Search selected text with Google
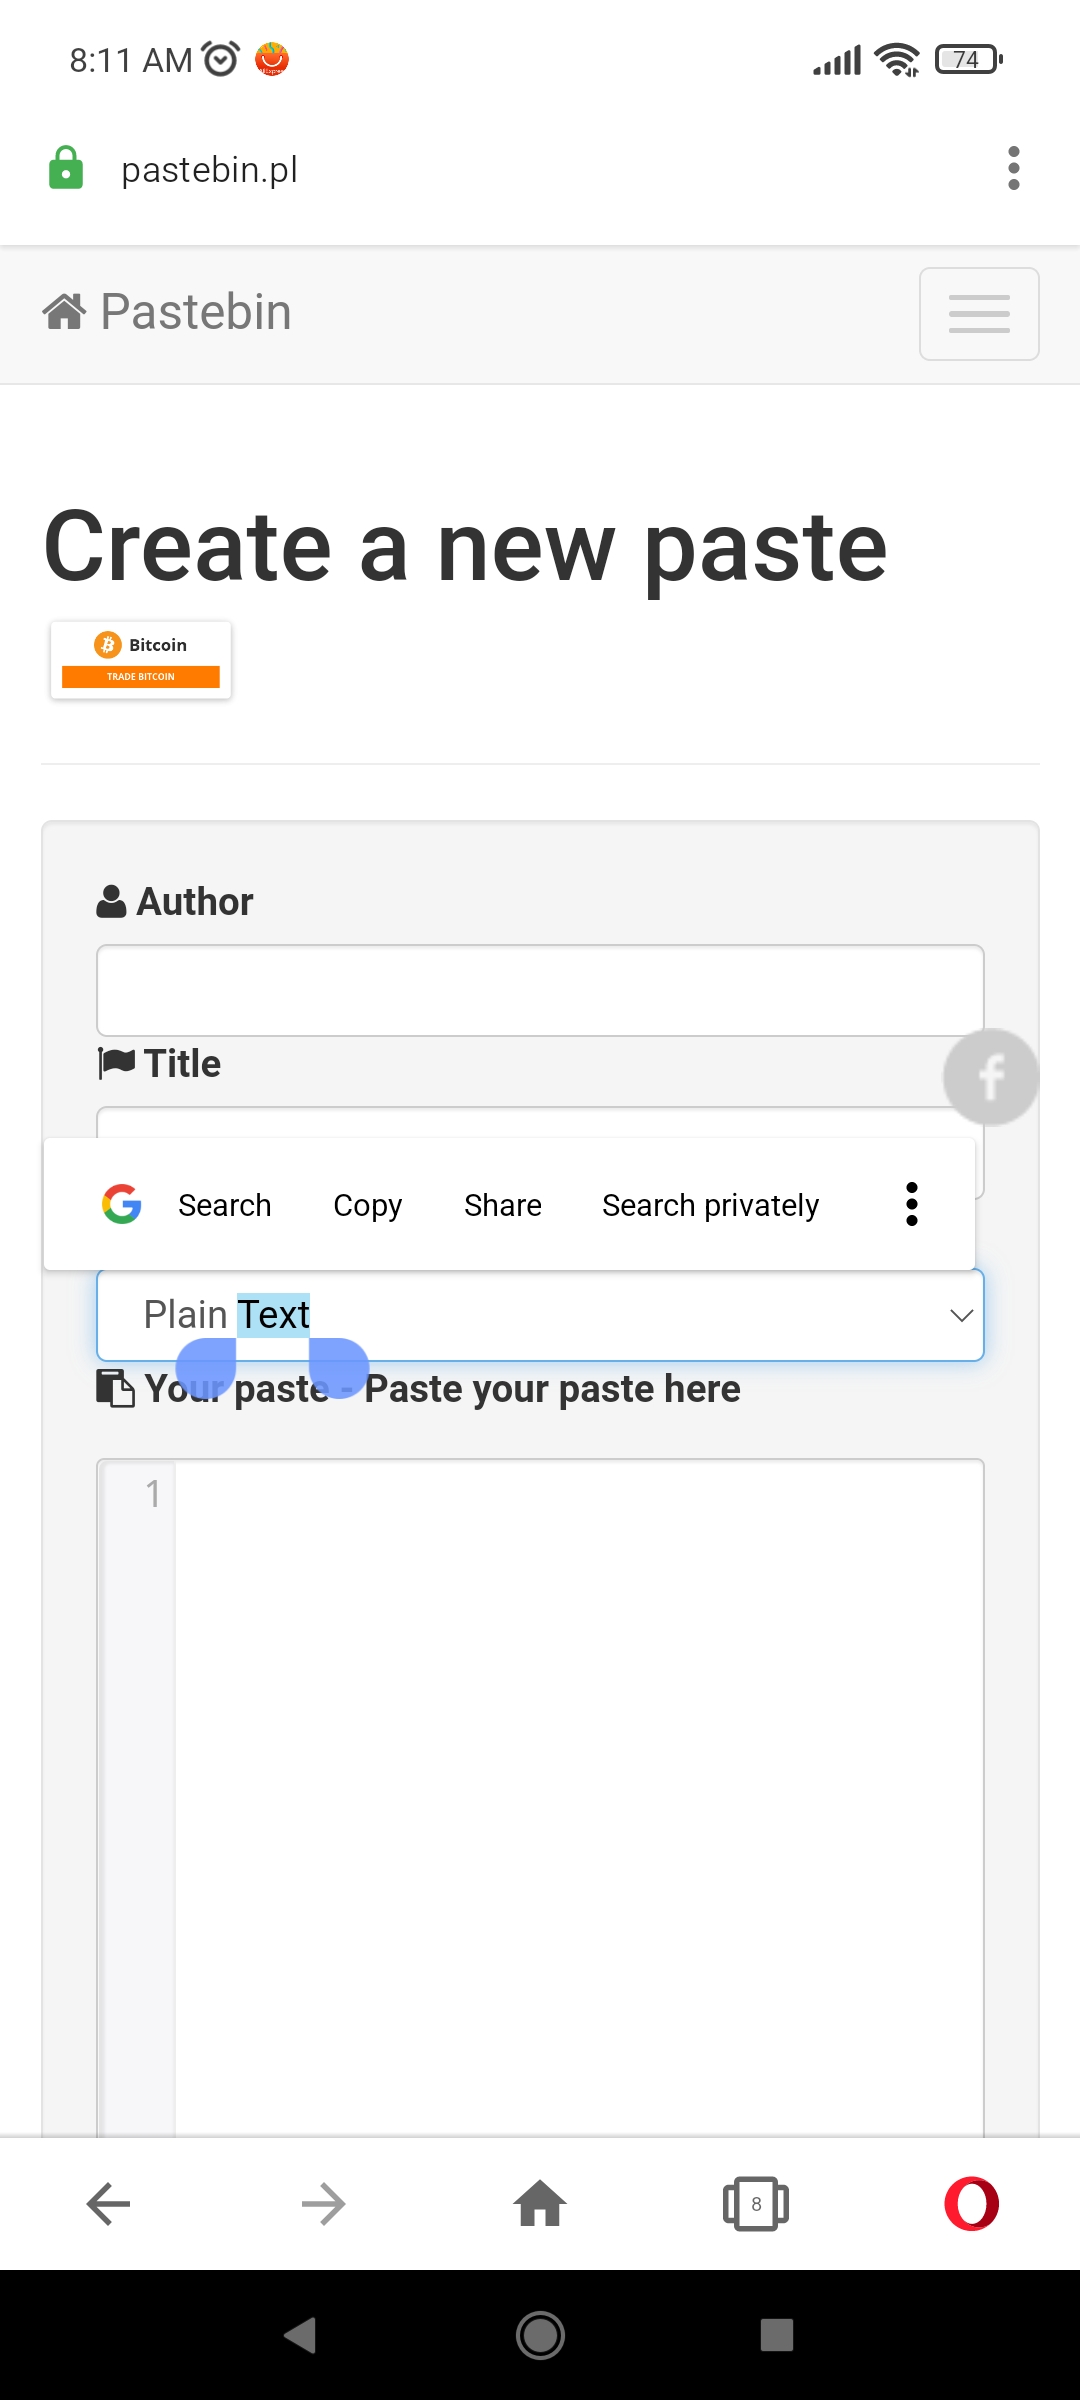The height and width of the screenshot is (2400, 1080). [187, 1205]
